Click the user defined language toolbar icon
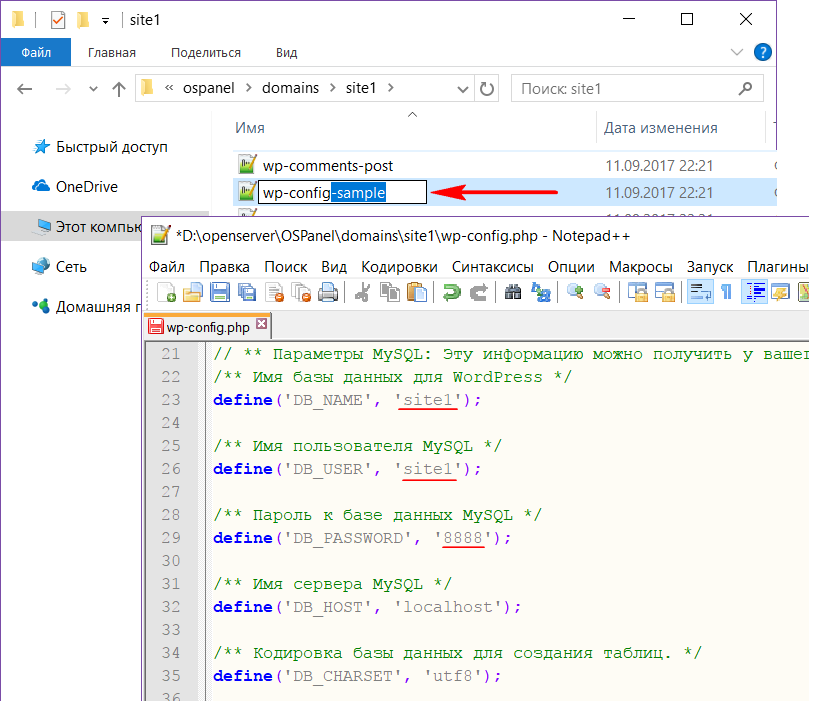Viewport: 814px width, 701px height. (x=781, y=292)
